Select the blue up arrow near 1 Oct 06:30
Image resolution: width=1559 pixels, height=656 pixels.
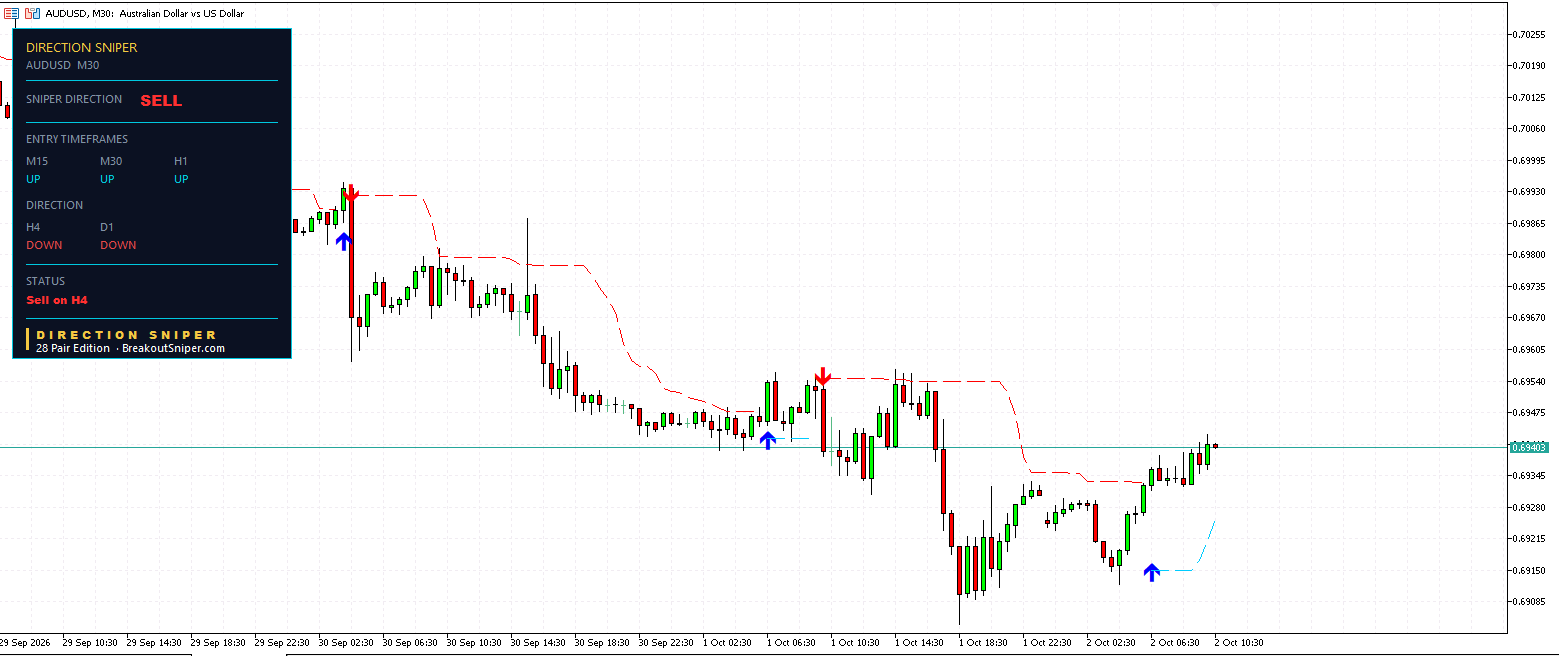coord(767,440)
